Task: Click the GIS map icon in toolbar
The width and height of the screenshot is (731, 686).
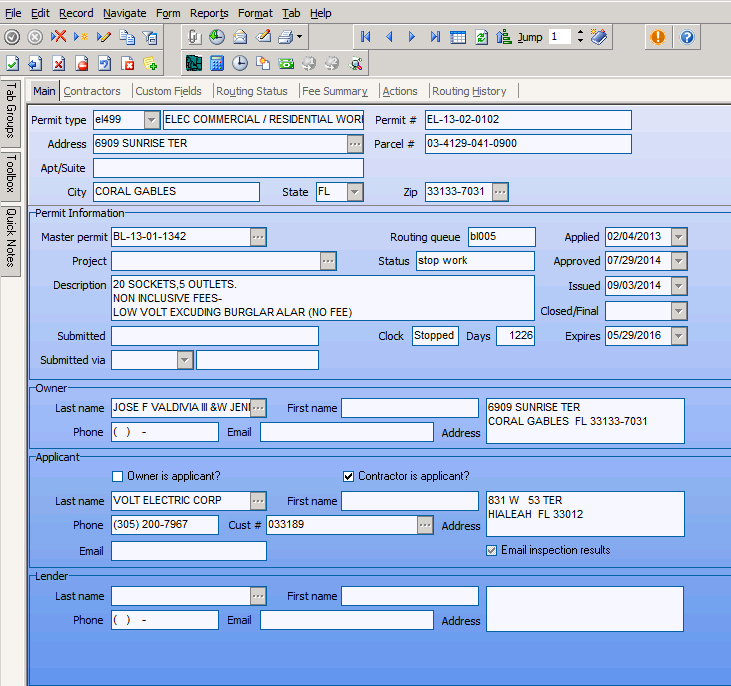Action: point(194,63)
